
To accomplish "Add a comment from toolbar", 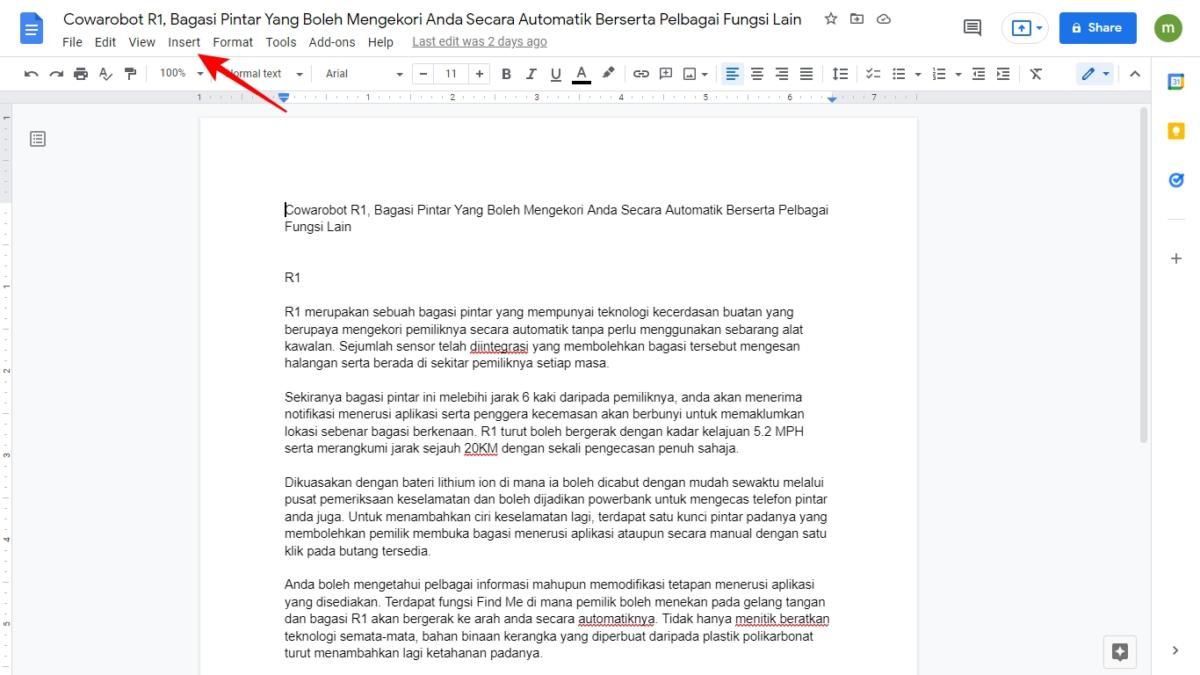I will [665, 74].
